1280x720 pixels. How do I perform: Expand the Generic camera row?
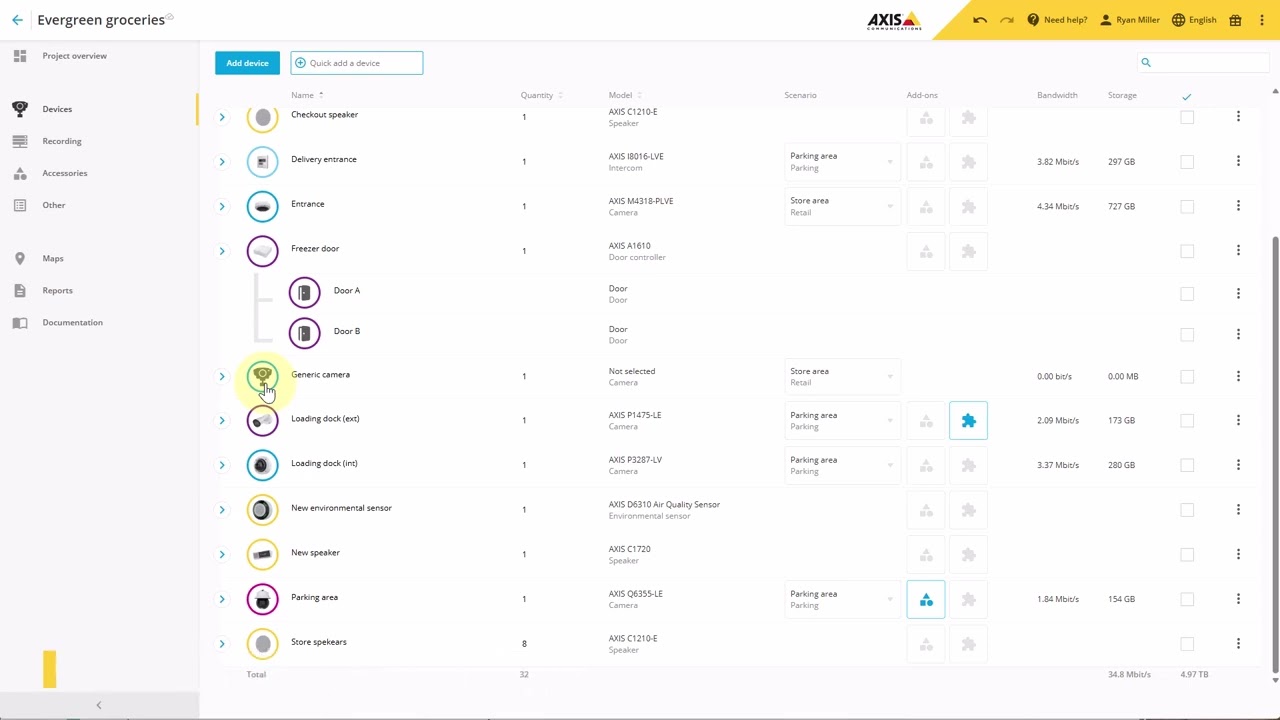tap(222, 376)
